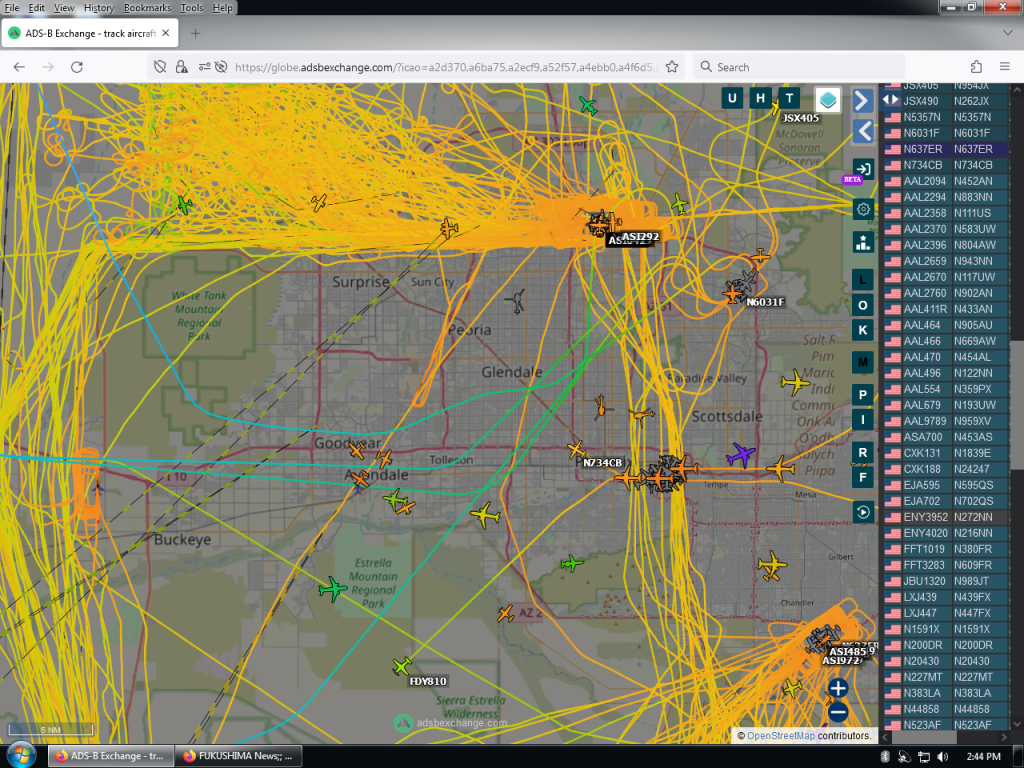1024x768 pixels.
Task: Open the Windows Start button
Action: point(22,756)
